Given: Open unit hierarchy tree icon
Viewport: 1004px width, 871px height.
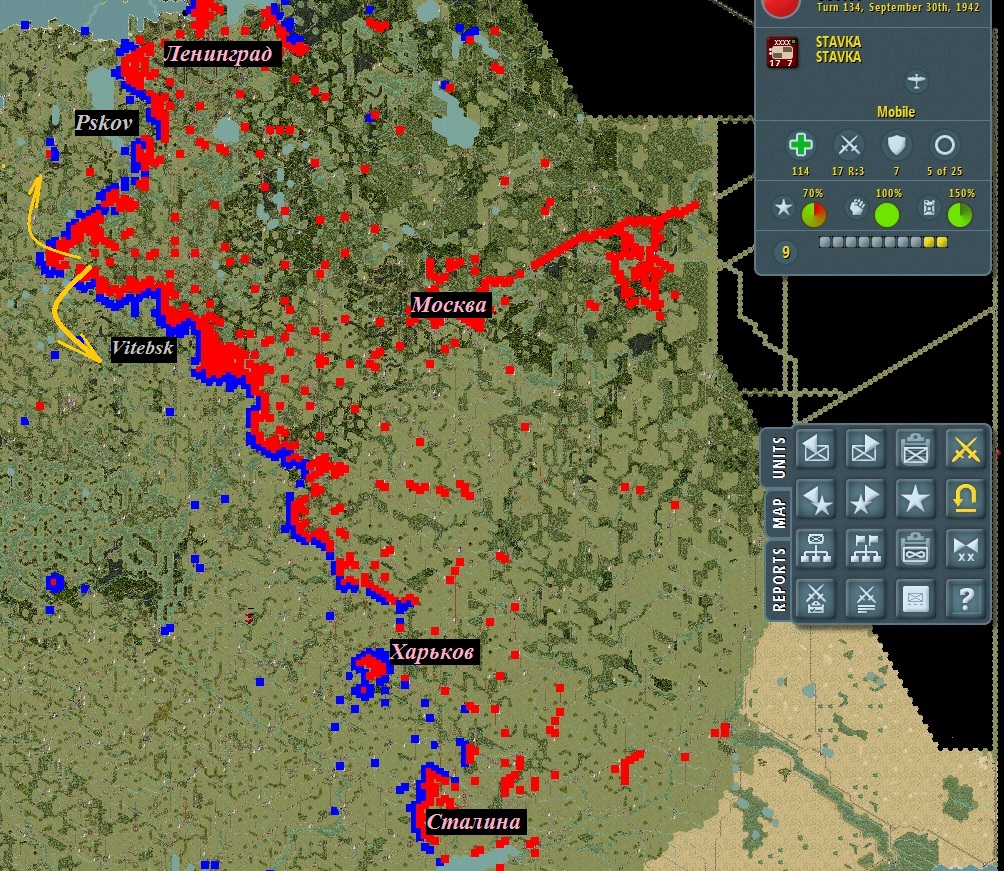Looking at the screenshot, I should pos(816,549).
